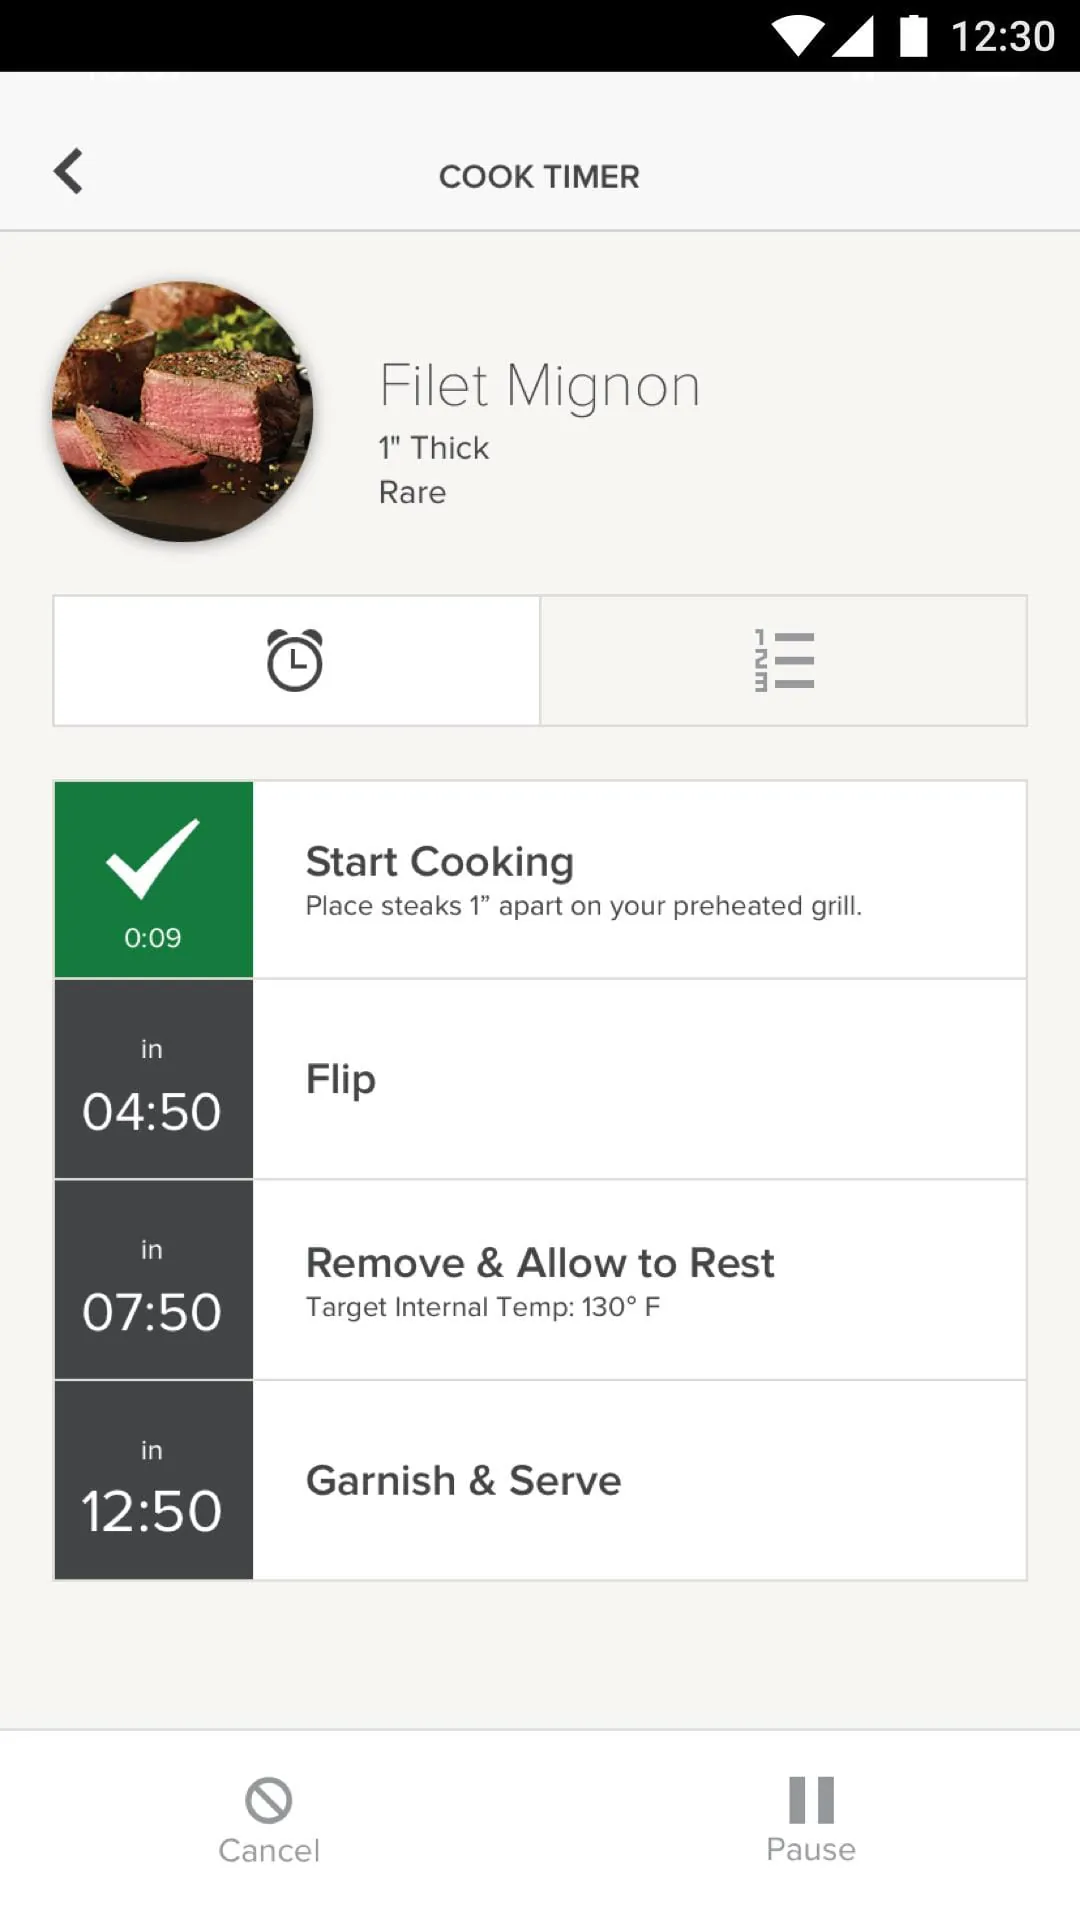The width and height of the screenshot is (1080, 1920).
Task: Go back using the left chevron
Action: (x=68, y=171)
